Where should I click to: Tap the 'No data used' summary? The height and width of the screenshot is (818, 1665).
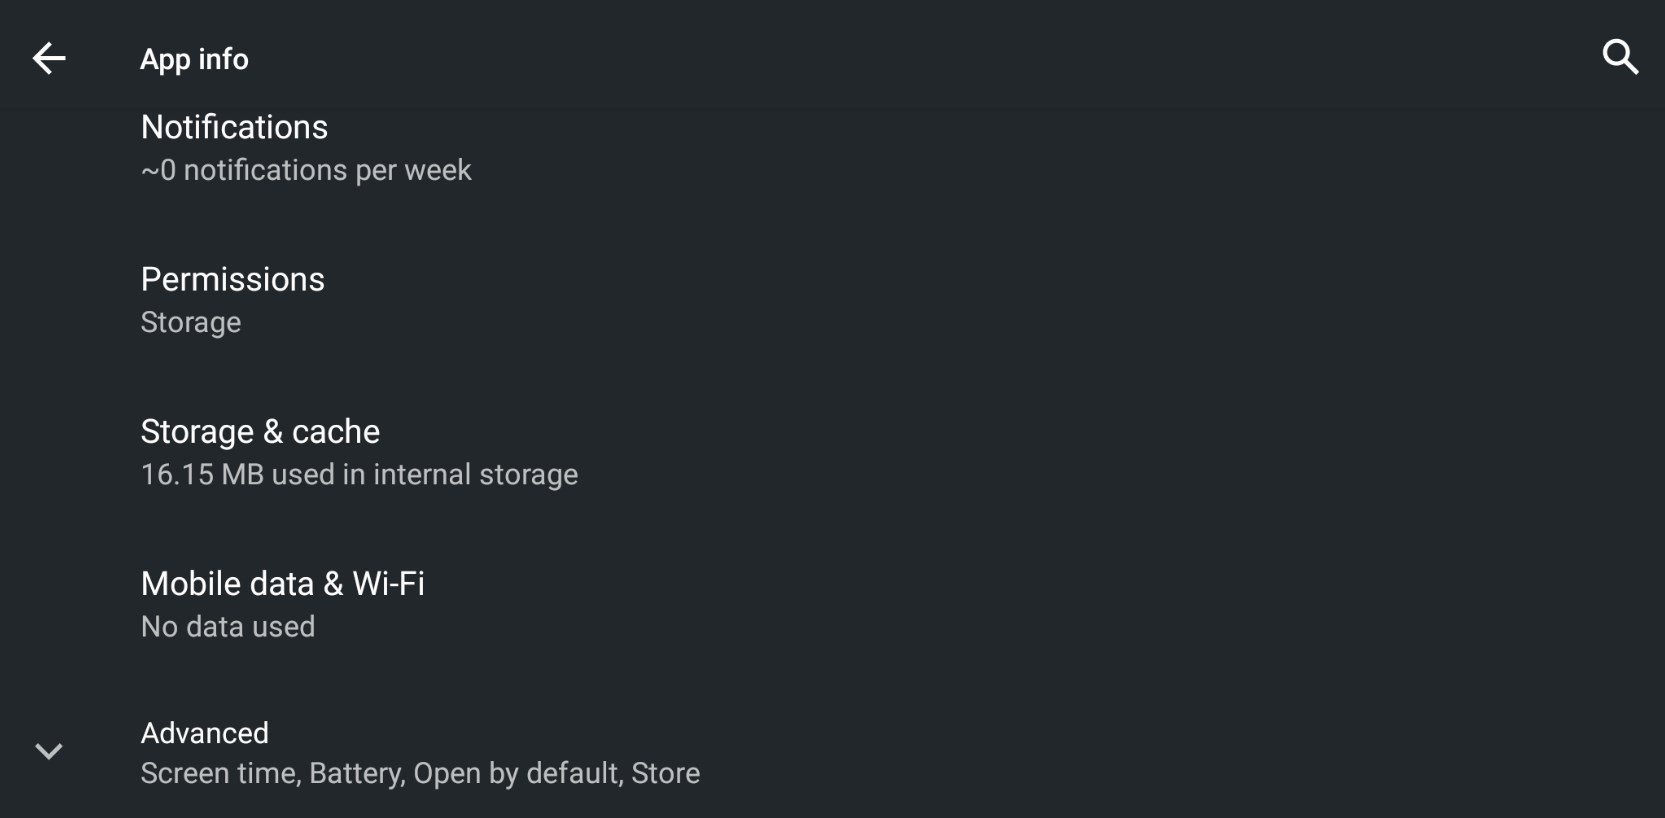[x=228, y=627]
